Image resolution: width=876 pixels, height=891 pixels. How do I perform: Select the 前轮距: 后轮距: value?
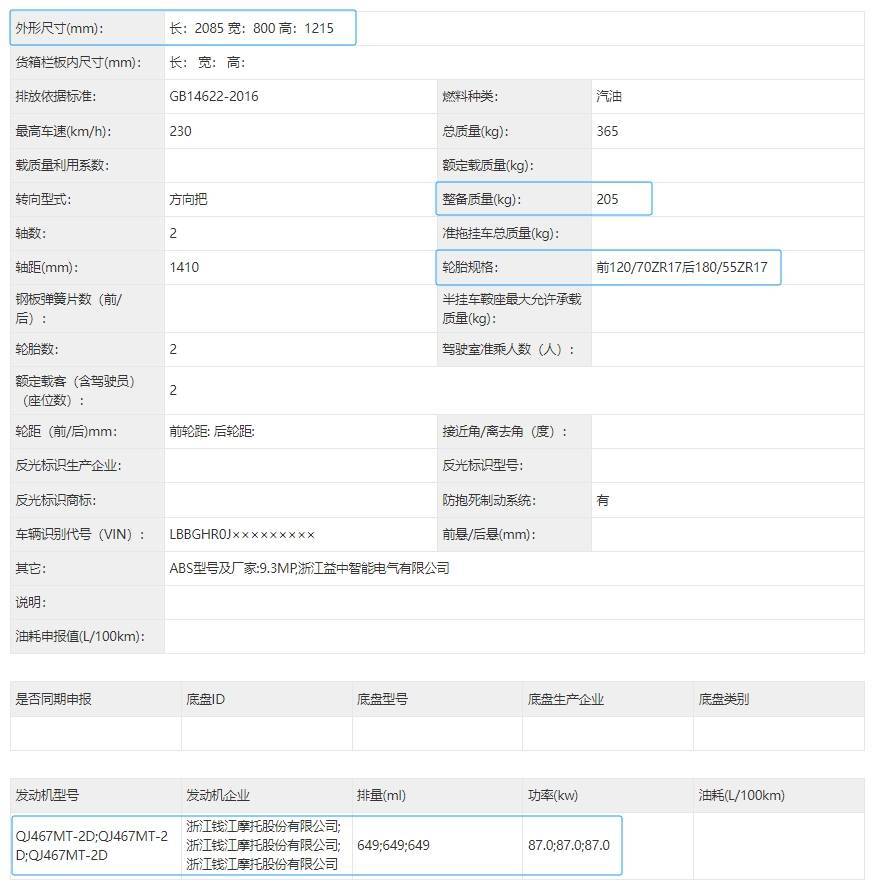click(212, 432)
